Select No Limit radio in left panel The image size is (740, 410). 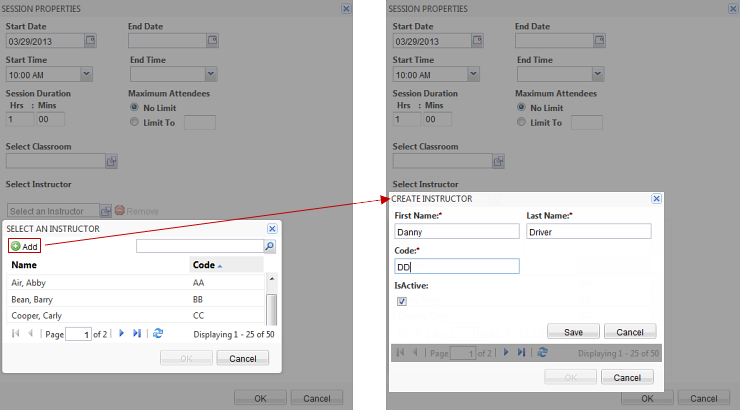pos(135,107)
